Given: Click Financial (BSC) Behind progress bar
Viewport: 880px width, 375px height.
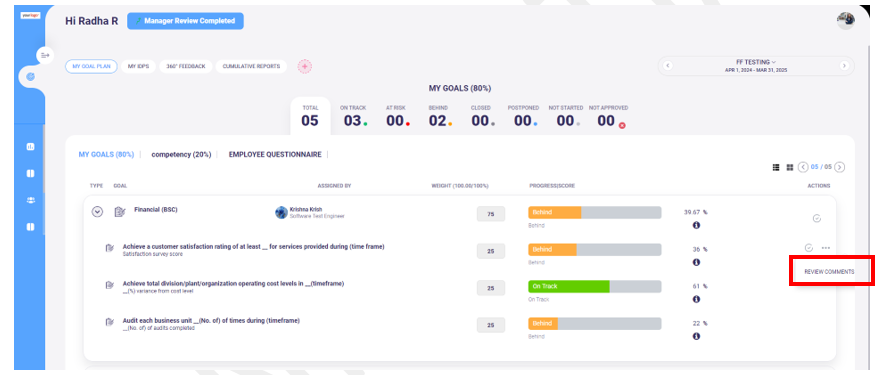Looking at the screenshot, I should point(594,212).
